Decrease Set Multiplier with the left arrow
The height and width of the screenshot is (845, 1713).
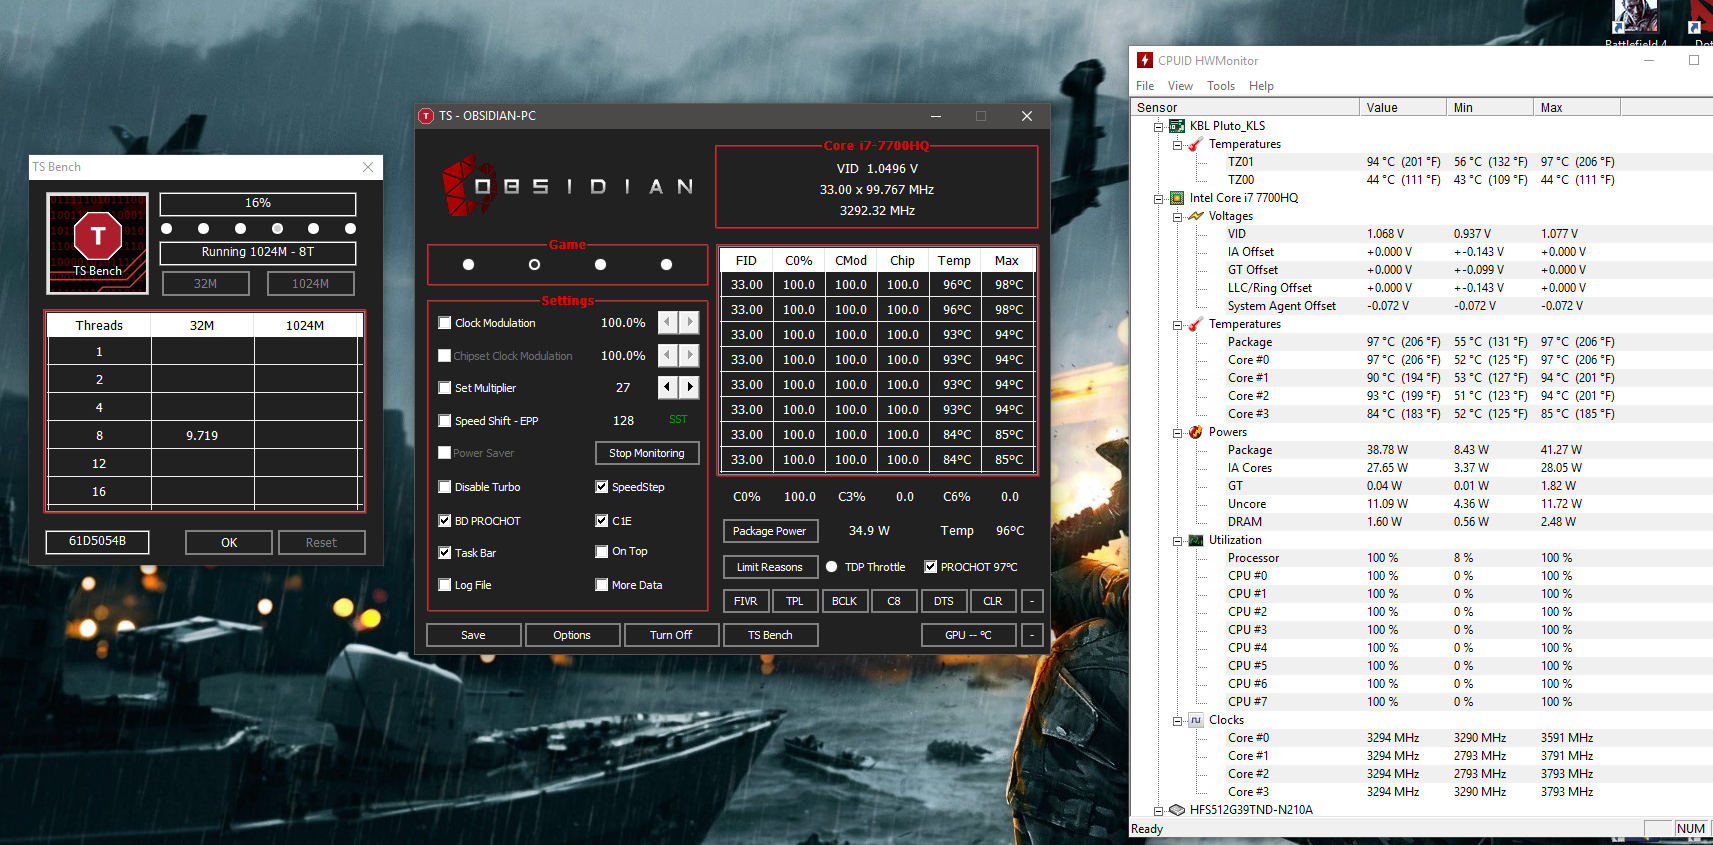tap(668, 387)
